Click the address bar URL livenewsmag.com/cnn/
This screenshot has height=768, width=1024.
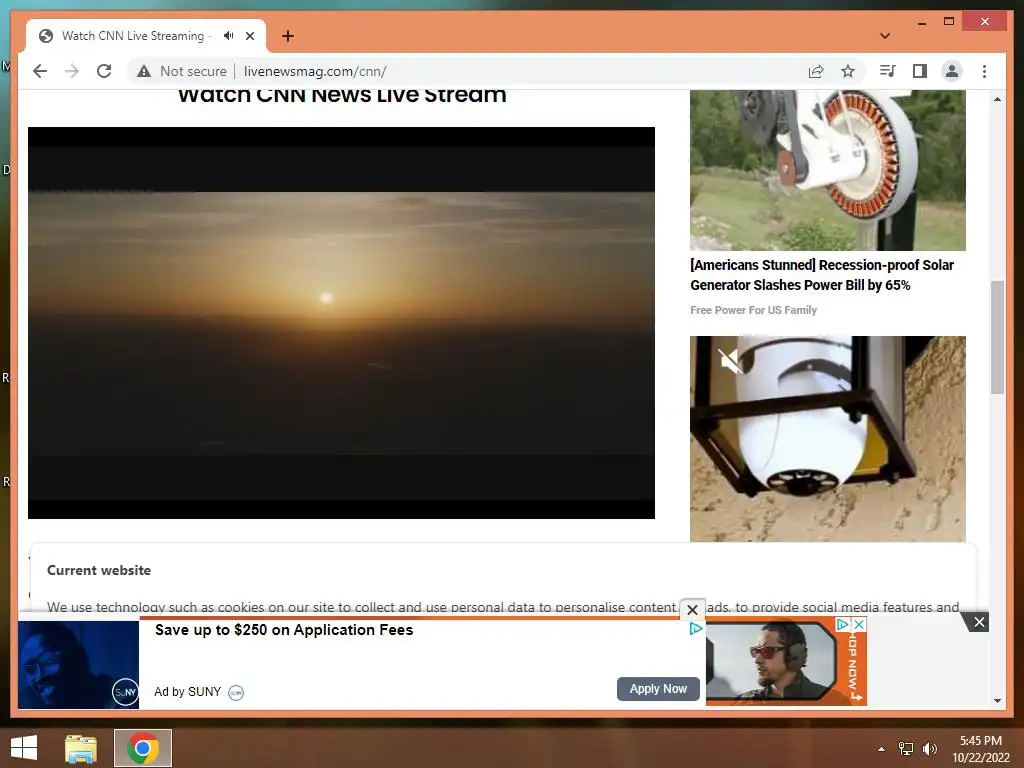[315, 71]
